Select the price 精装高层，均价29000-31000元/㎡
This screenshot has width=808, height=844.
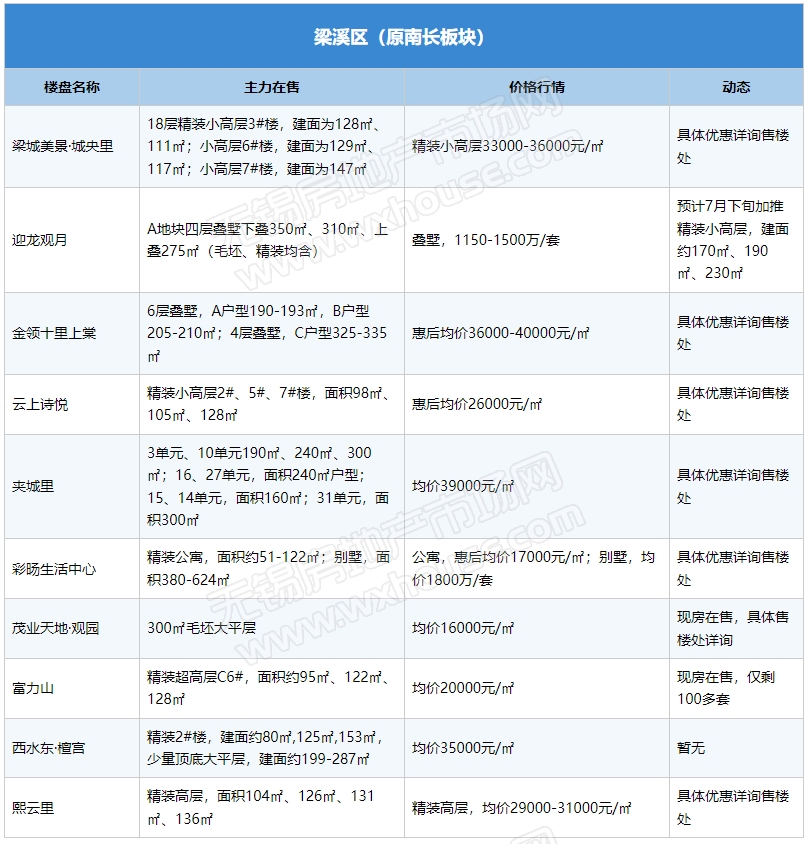(x=521, y=808)
